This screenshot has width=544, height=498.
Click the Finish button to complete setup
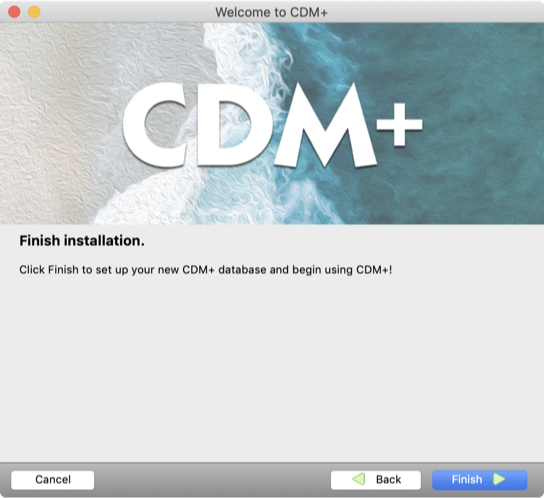click(479, 480)
